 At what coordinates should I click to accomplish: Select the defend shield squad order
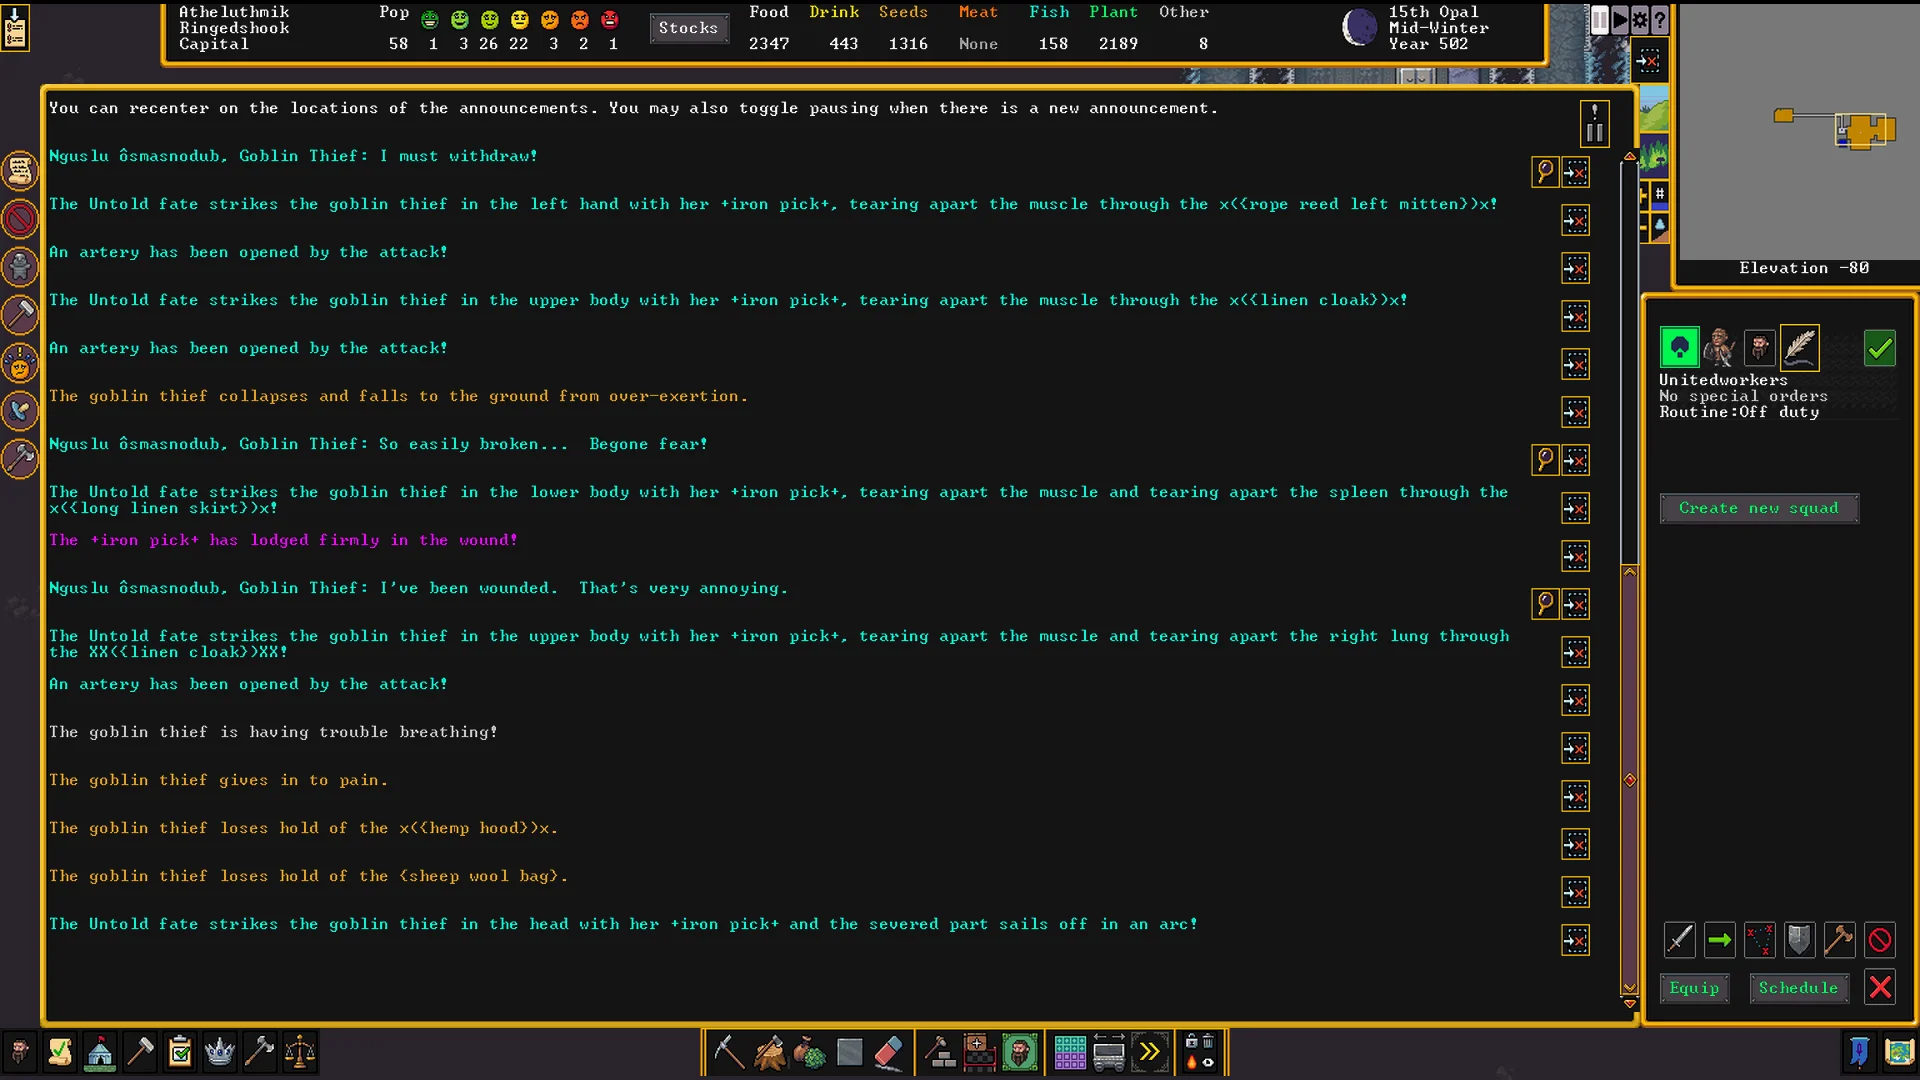tap(1799, 940)
